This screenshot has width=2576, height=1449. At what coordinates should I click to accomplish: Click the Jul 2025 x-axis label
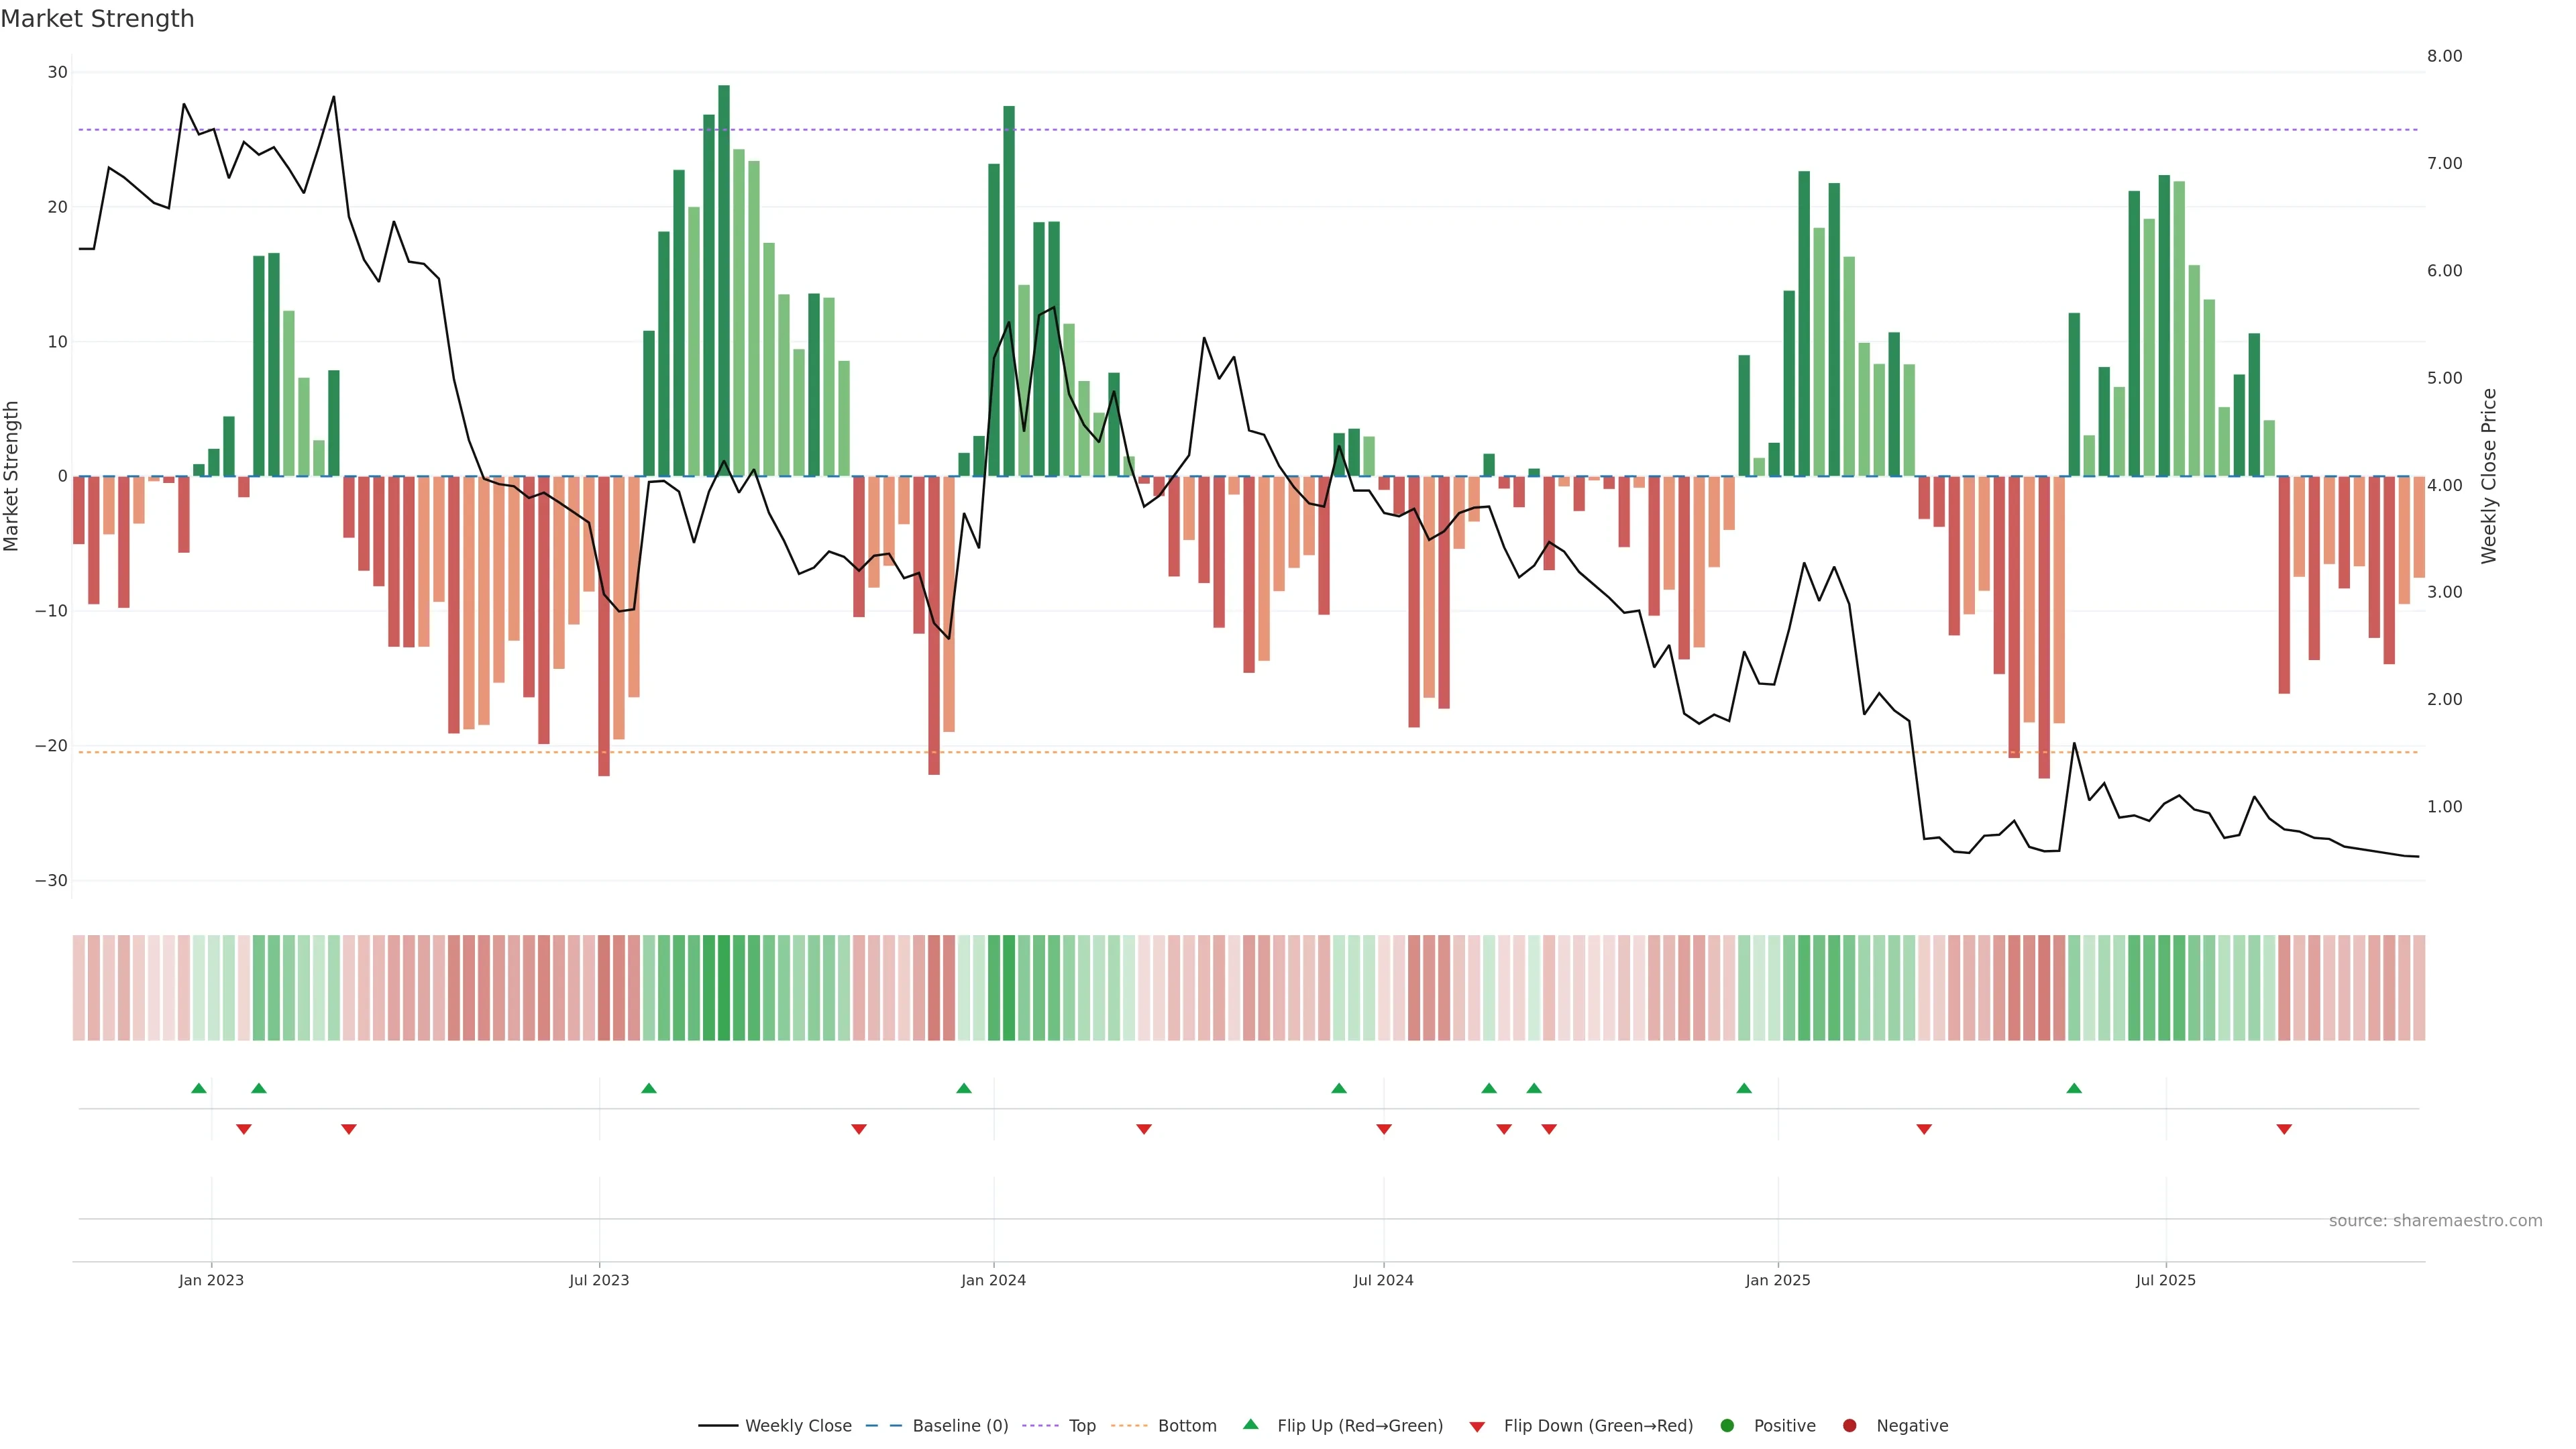coord(2165,1280)
